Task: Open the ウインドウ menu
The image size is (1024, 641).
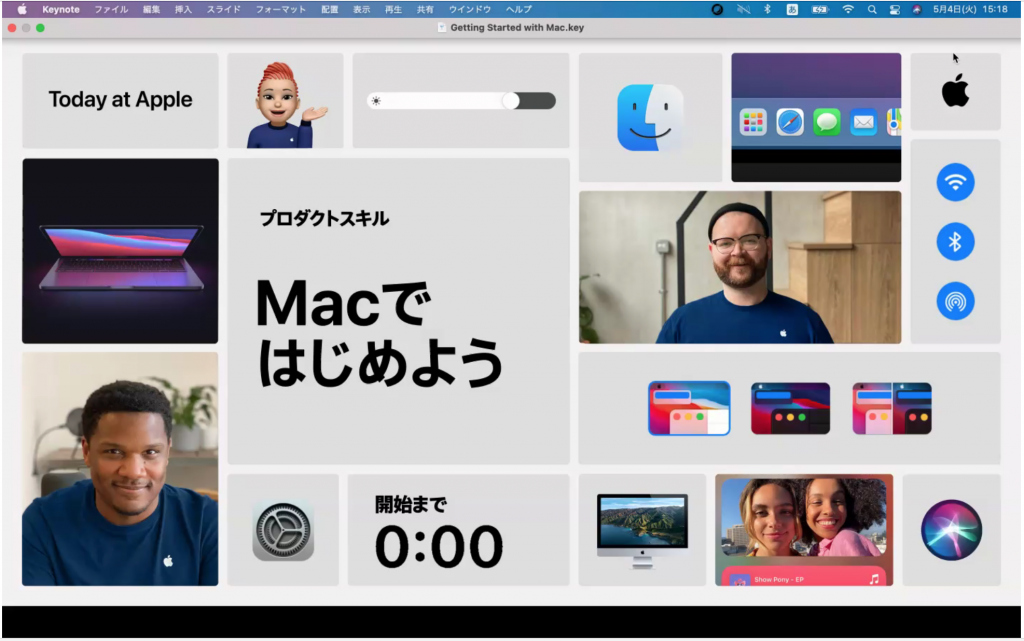Action: coord(470,9)
